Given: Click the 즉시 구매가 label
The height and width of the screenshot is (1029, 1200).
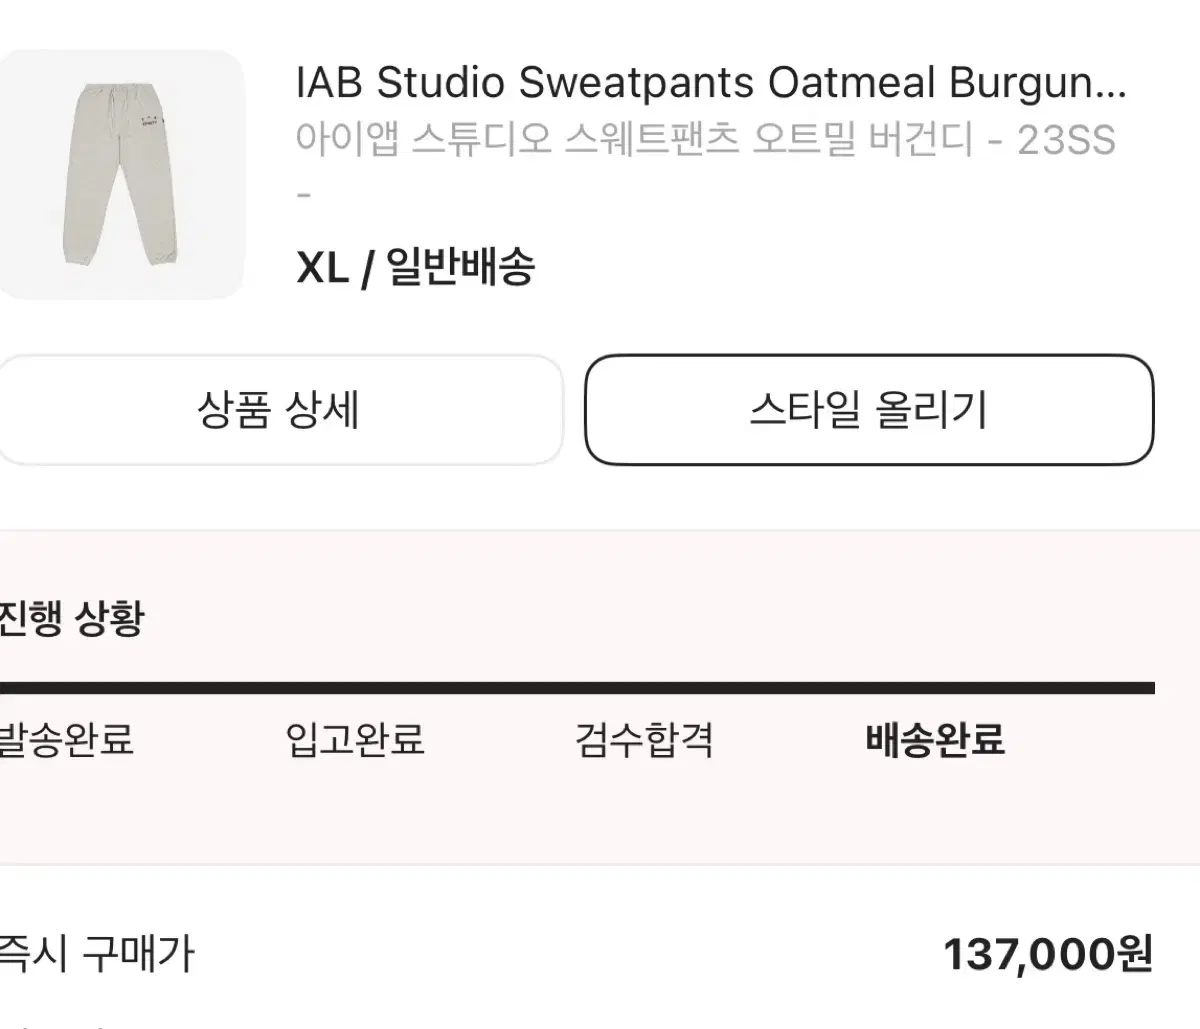Looking at the screenshot, I should pos(97,953).
